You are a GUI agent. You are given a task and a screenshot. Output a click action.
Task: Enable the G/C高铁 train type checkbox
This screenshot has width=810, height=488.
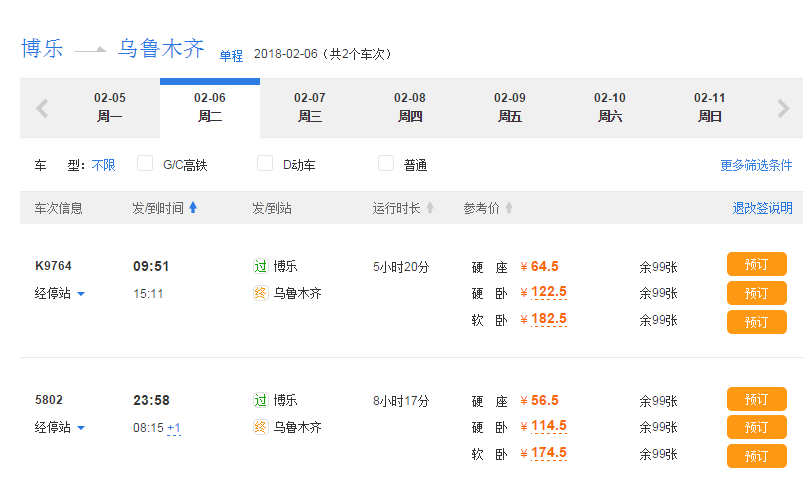coord(145,164)
